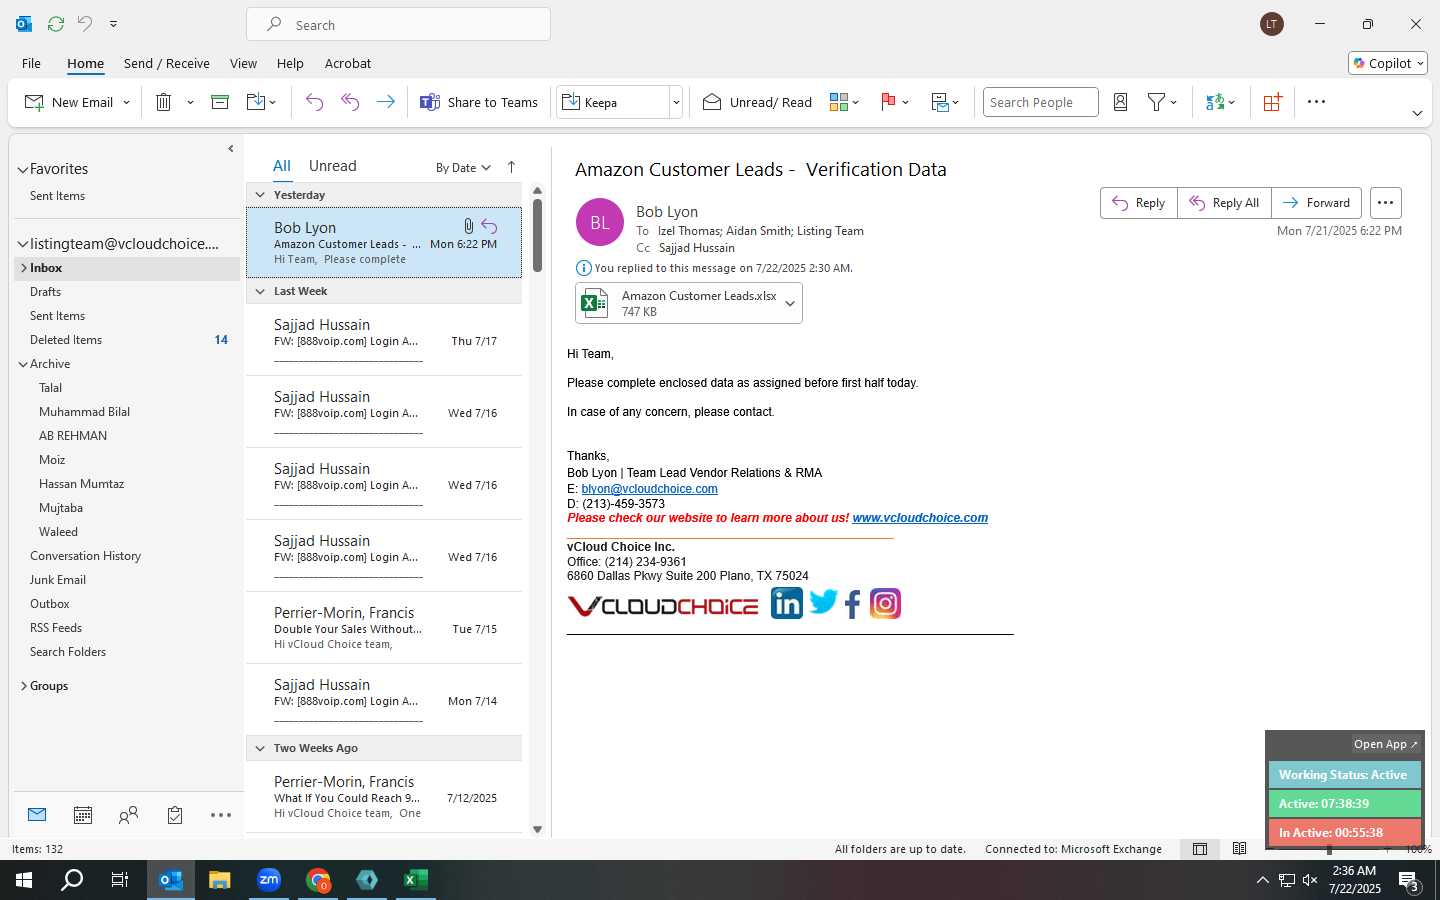The image size is (1440, 900).
Task: Click Send/Receive sync icon in title bar
Action: (x=56, y=23)
